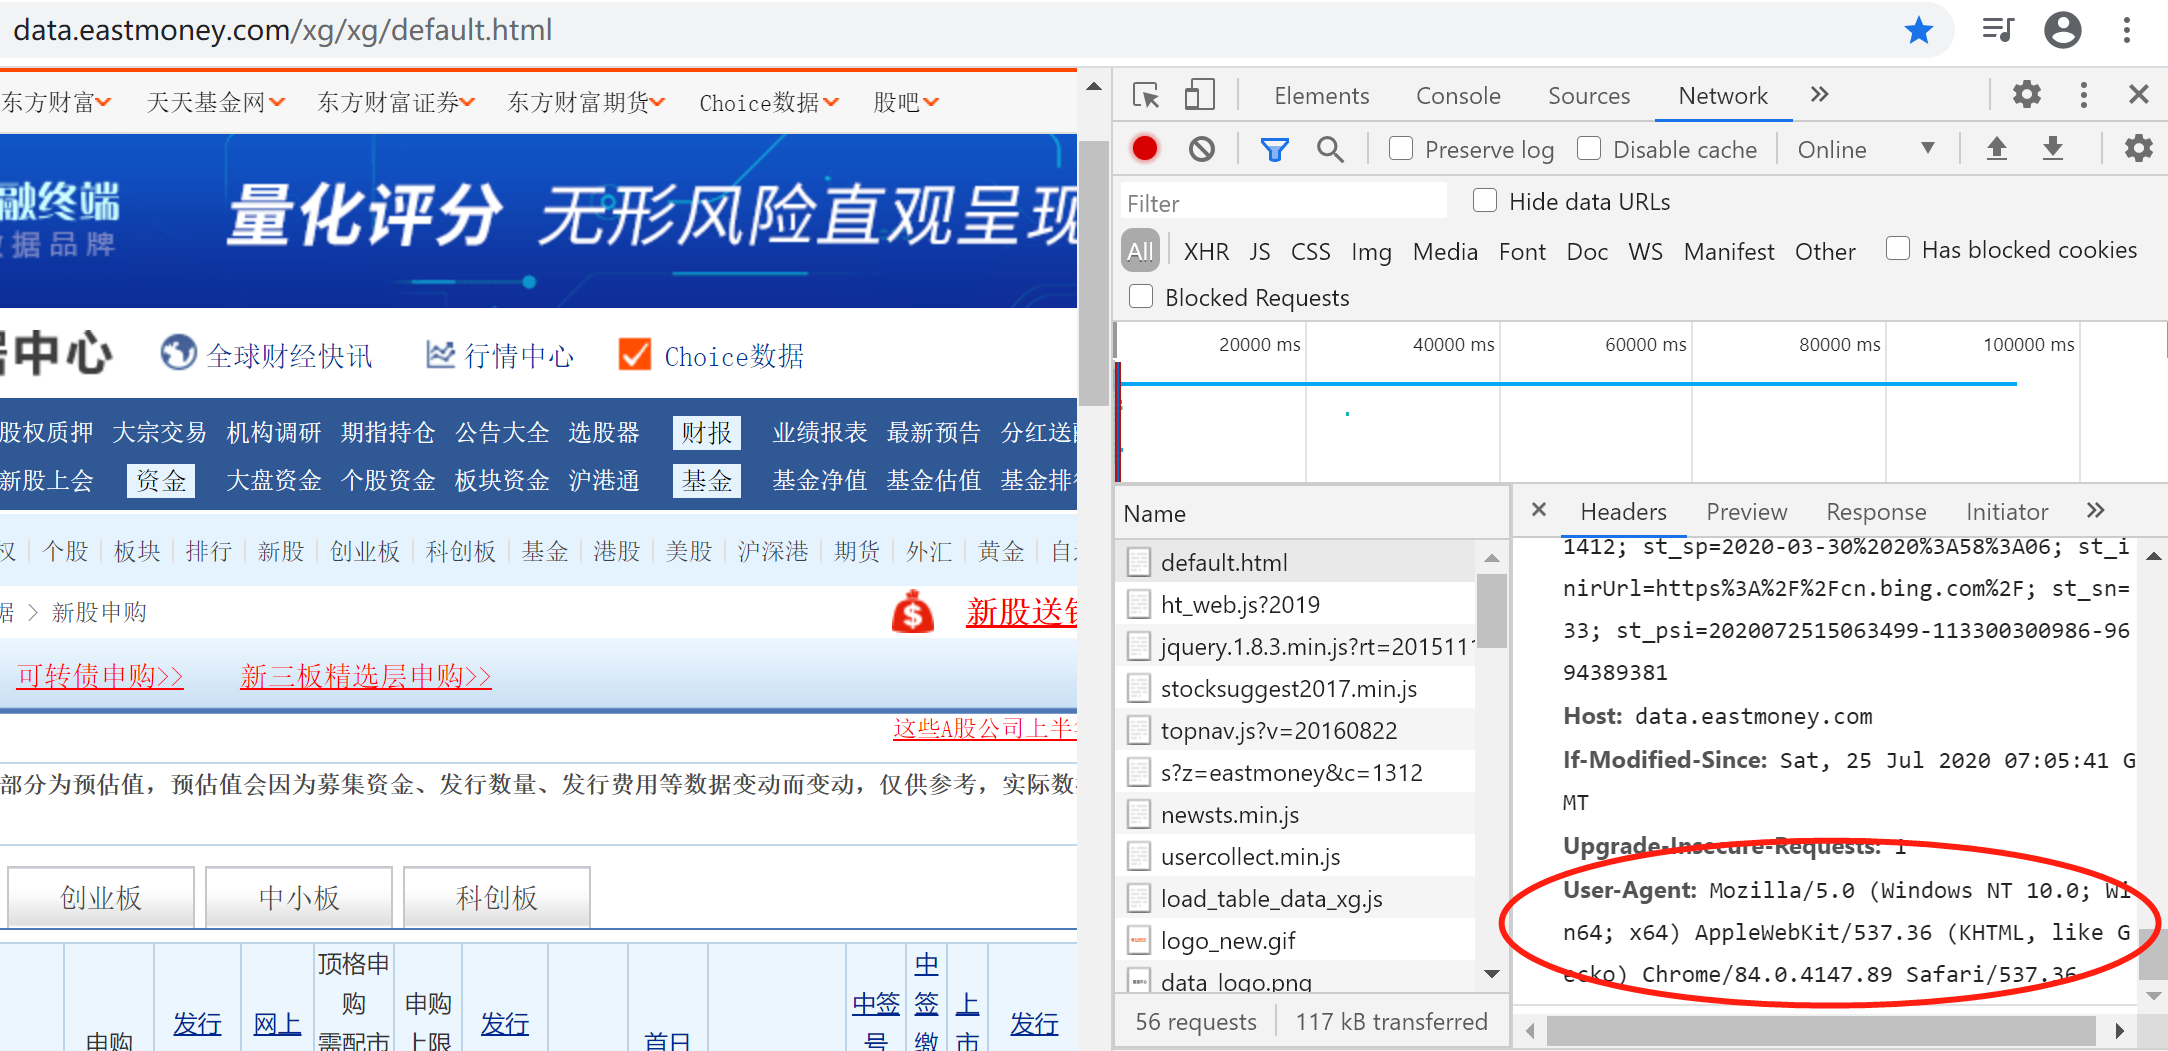2168x1051 pixels.
Task: Click the horizontal scrollbar in Headers pane
Action: (x=1820, y=1030)
